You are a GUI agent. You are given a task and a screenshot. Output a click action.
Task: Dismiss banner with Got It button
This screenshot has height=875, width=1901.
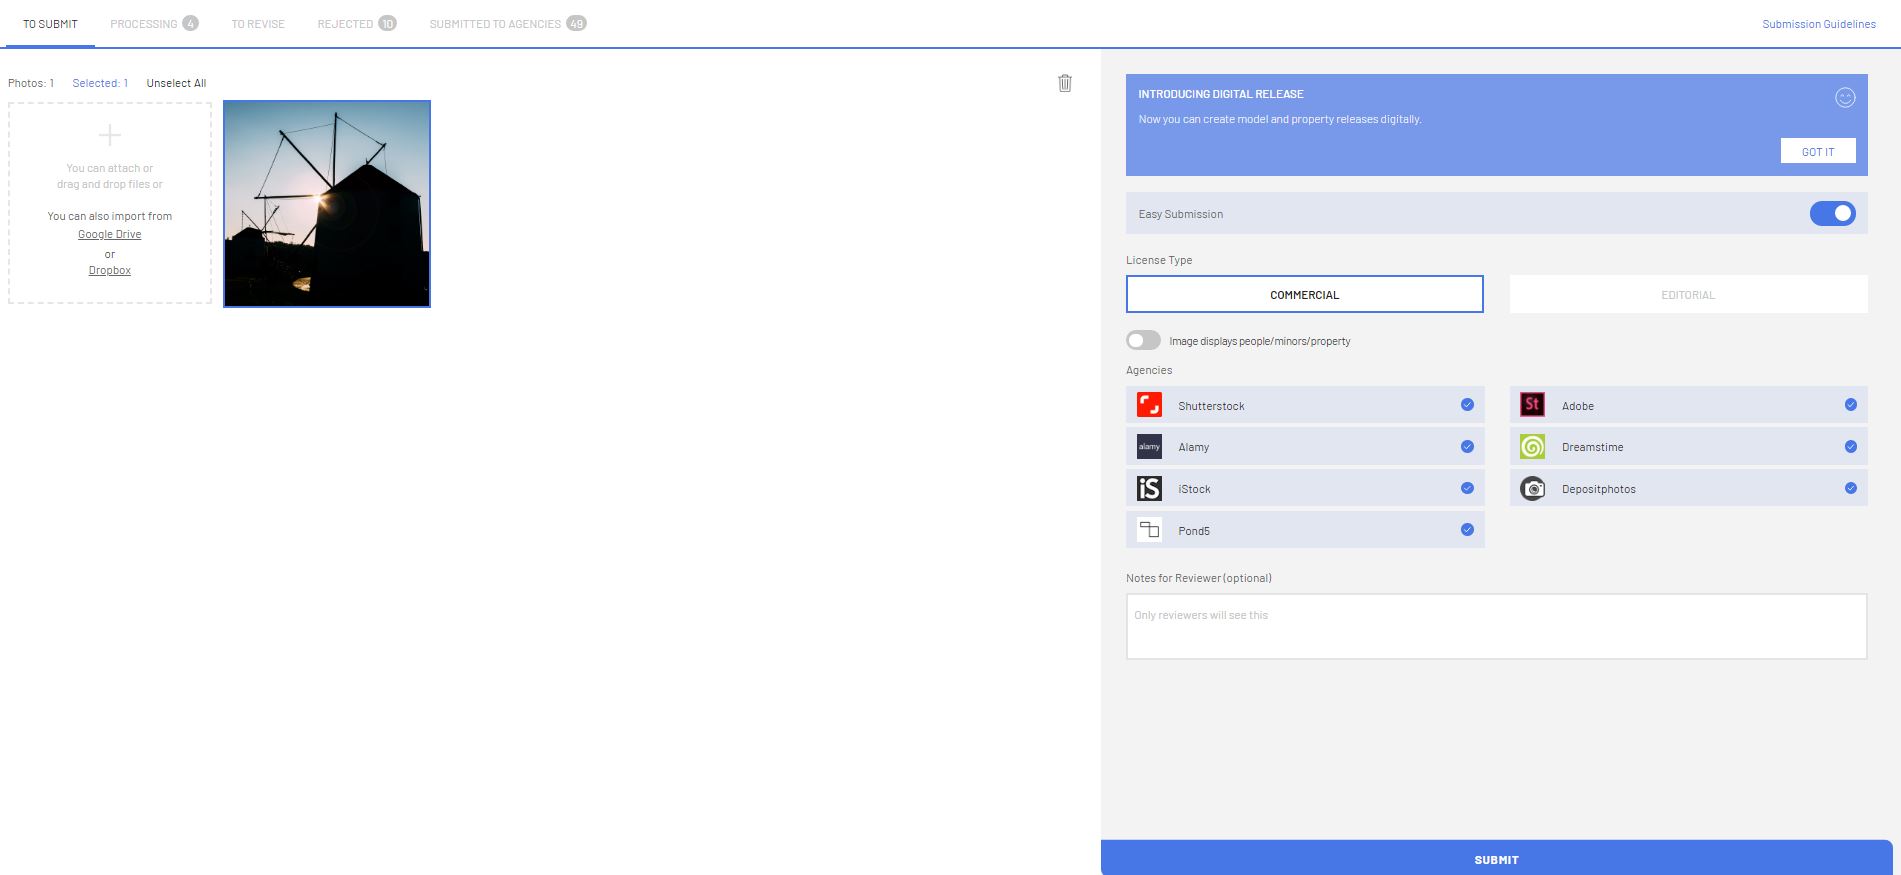(1818, 151)
